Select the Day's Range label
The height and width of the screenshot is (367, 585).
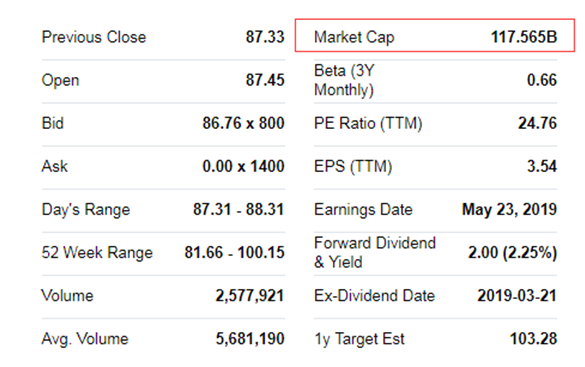pyautogui.click(x=86, y=210)
